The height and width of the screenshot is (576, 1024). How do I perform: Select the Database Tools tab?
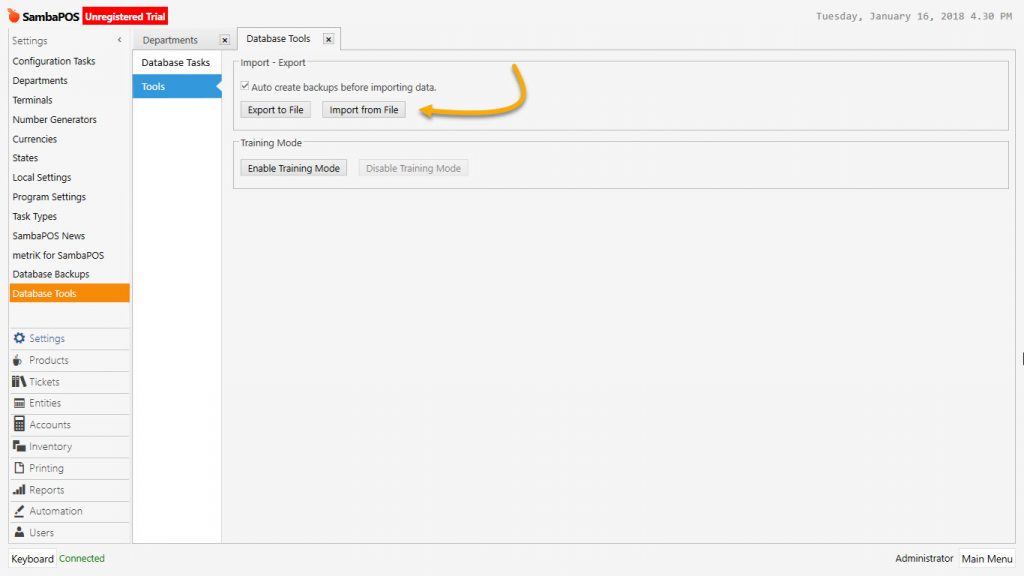pyautogui.click(x=278, y=39)
